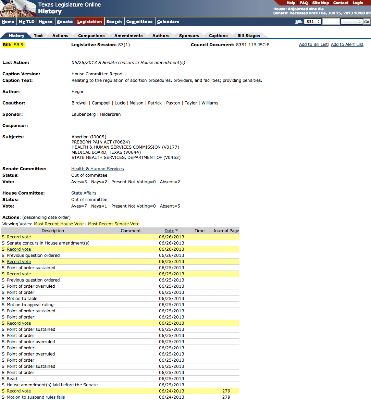This screenshot has height=400, width=371.
Task: Click the Description column header
Action: coord(53,231)
